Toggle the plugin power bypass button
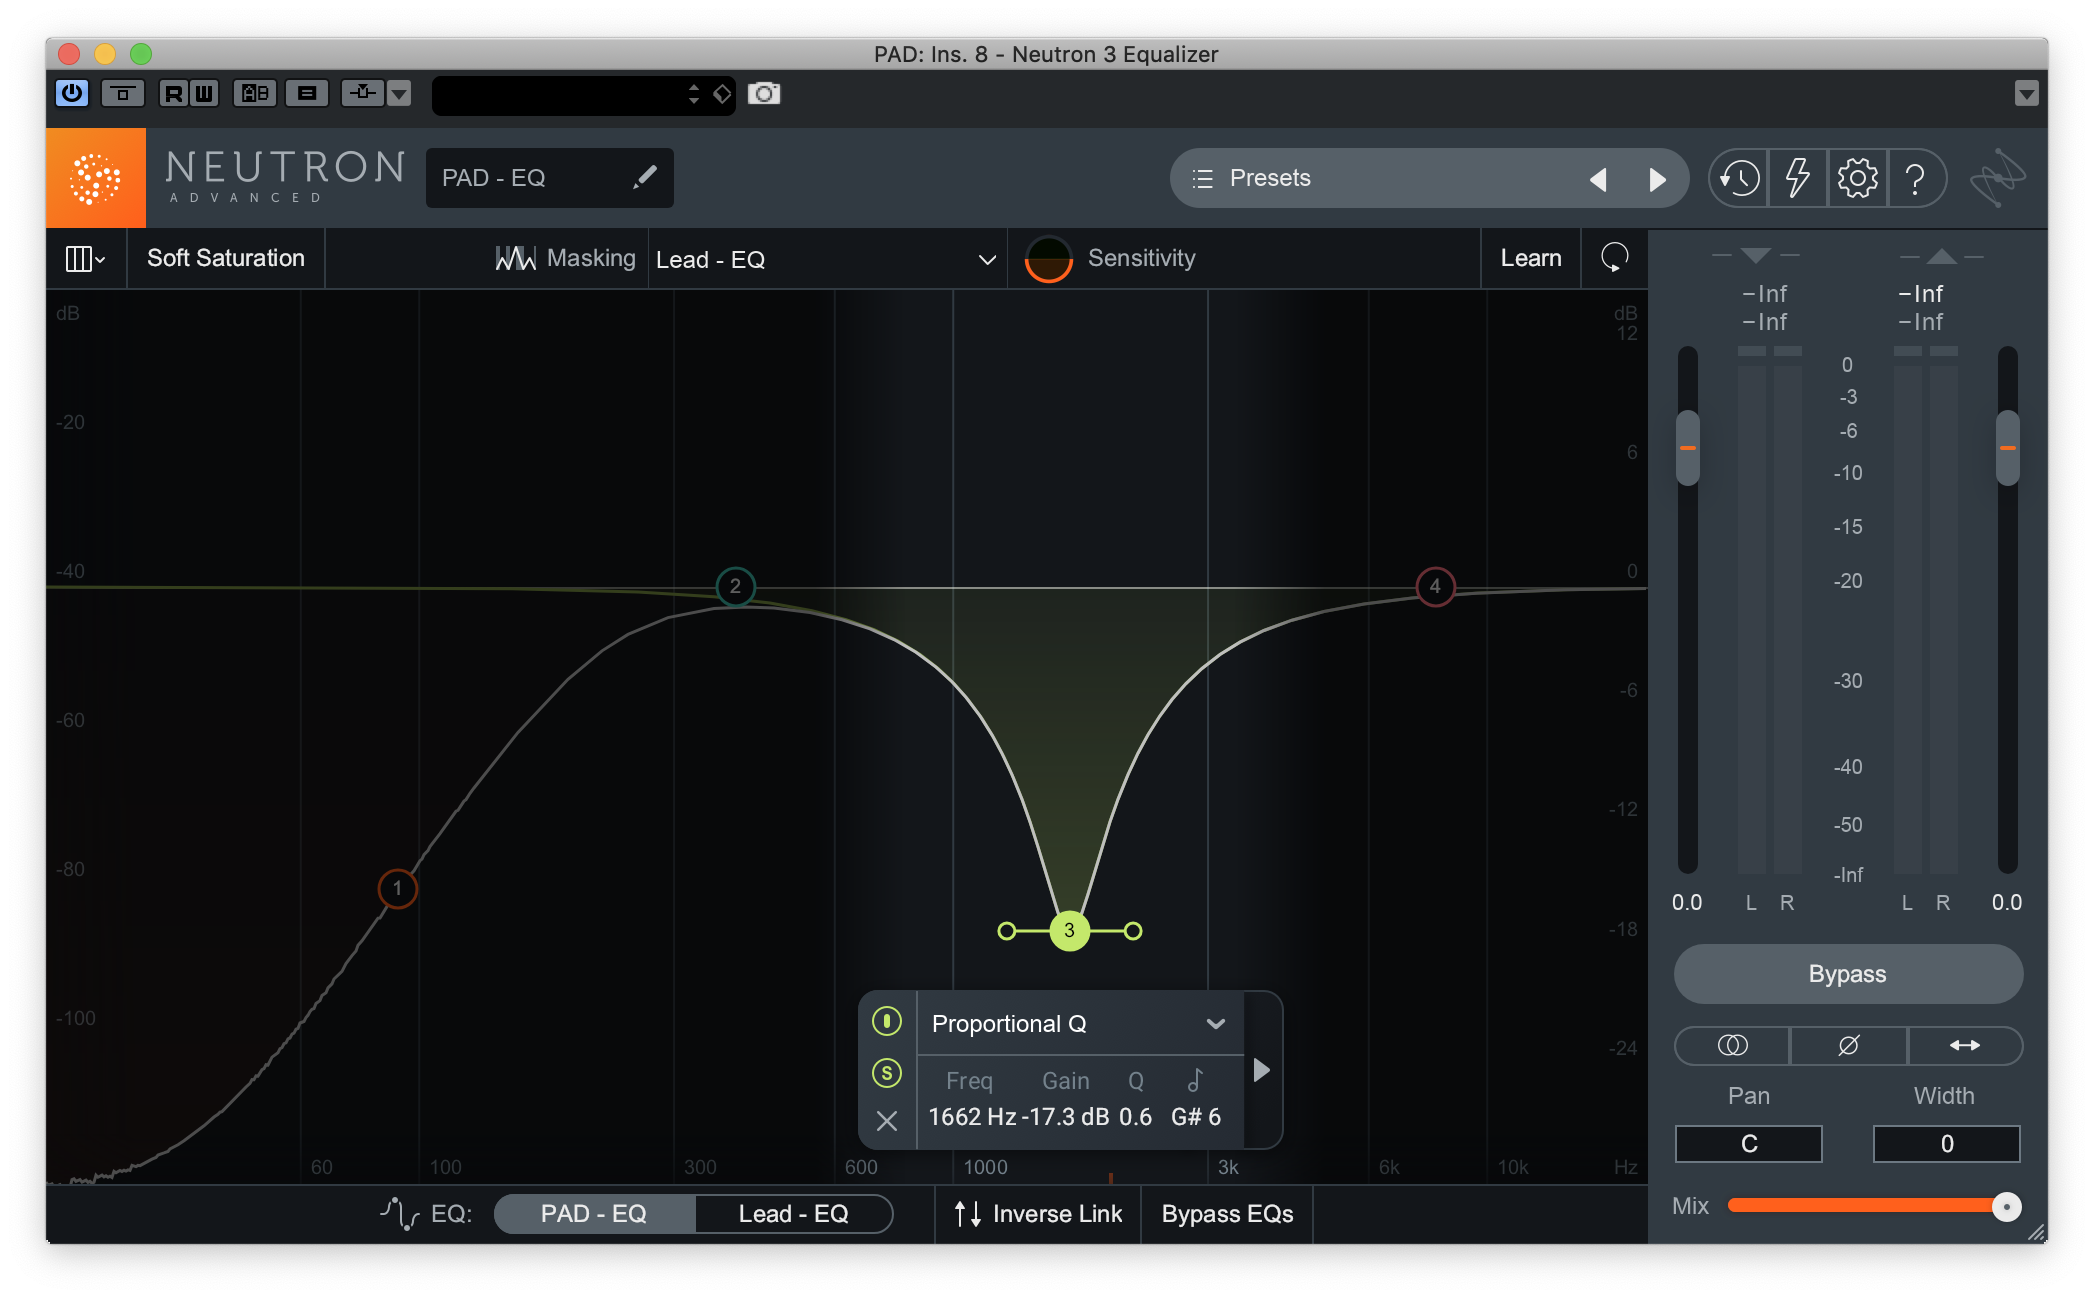Image resolution: width=2094 pixels, height=1298 pixels. point(72,93)
